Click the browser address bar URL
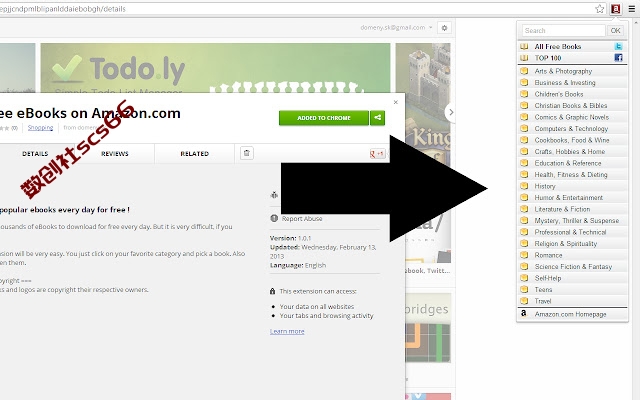 click(62, 9)
